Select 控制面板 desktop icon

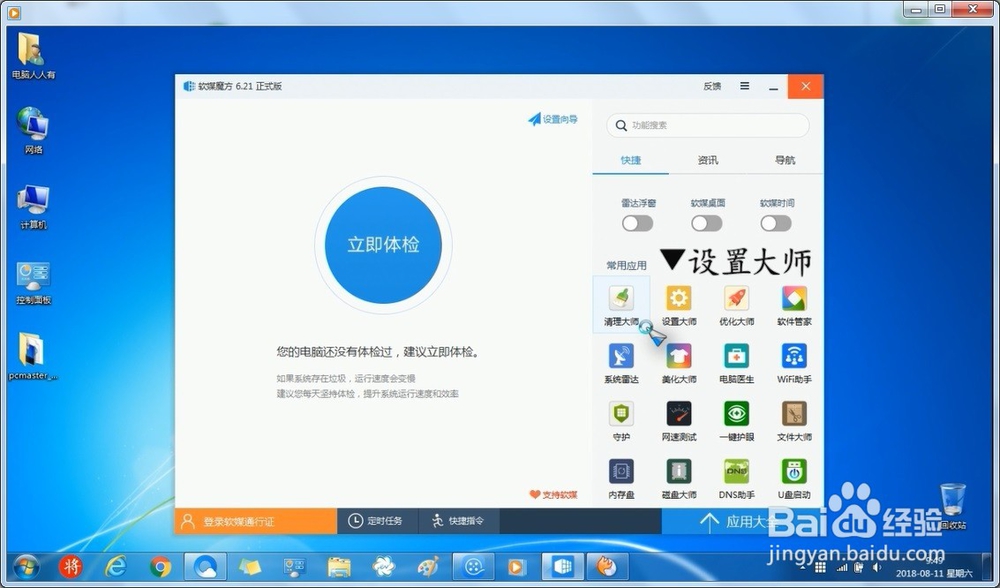33,283
